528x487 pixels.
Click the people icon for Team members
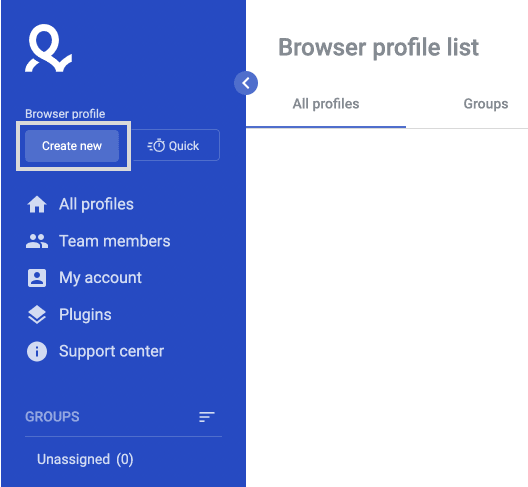click(37, 241)
